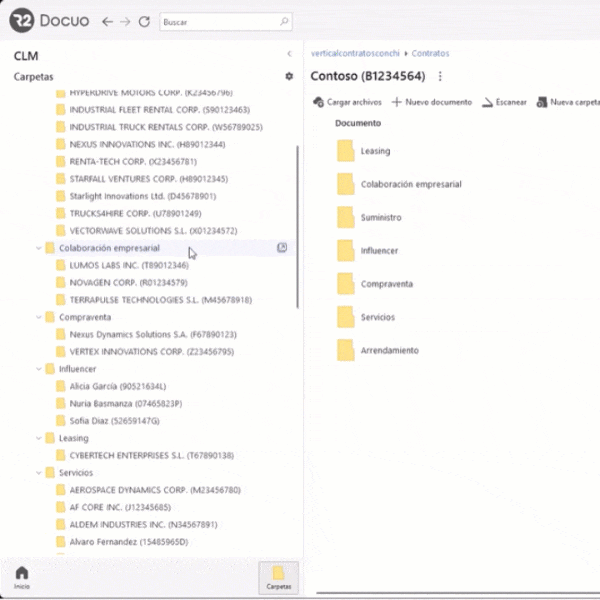Click the Colaboración empresarial row action icon
Screen dimensions: 600x600
(x=282, y=248)
